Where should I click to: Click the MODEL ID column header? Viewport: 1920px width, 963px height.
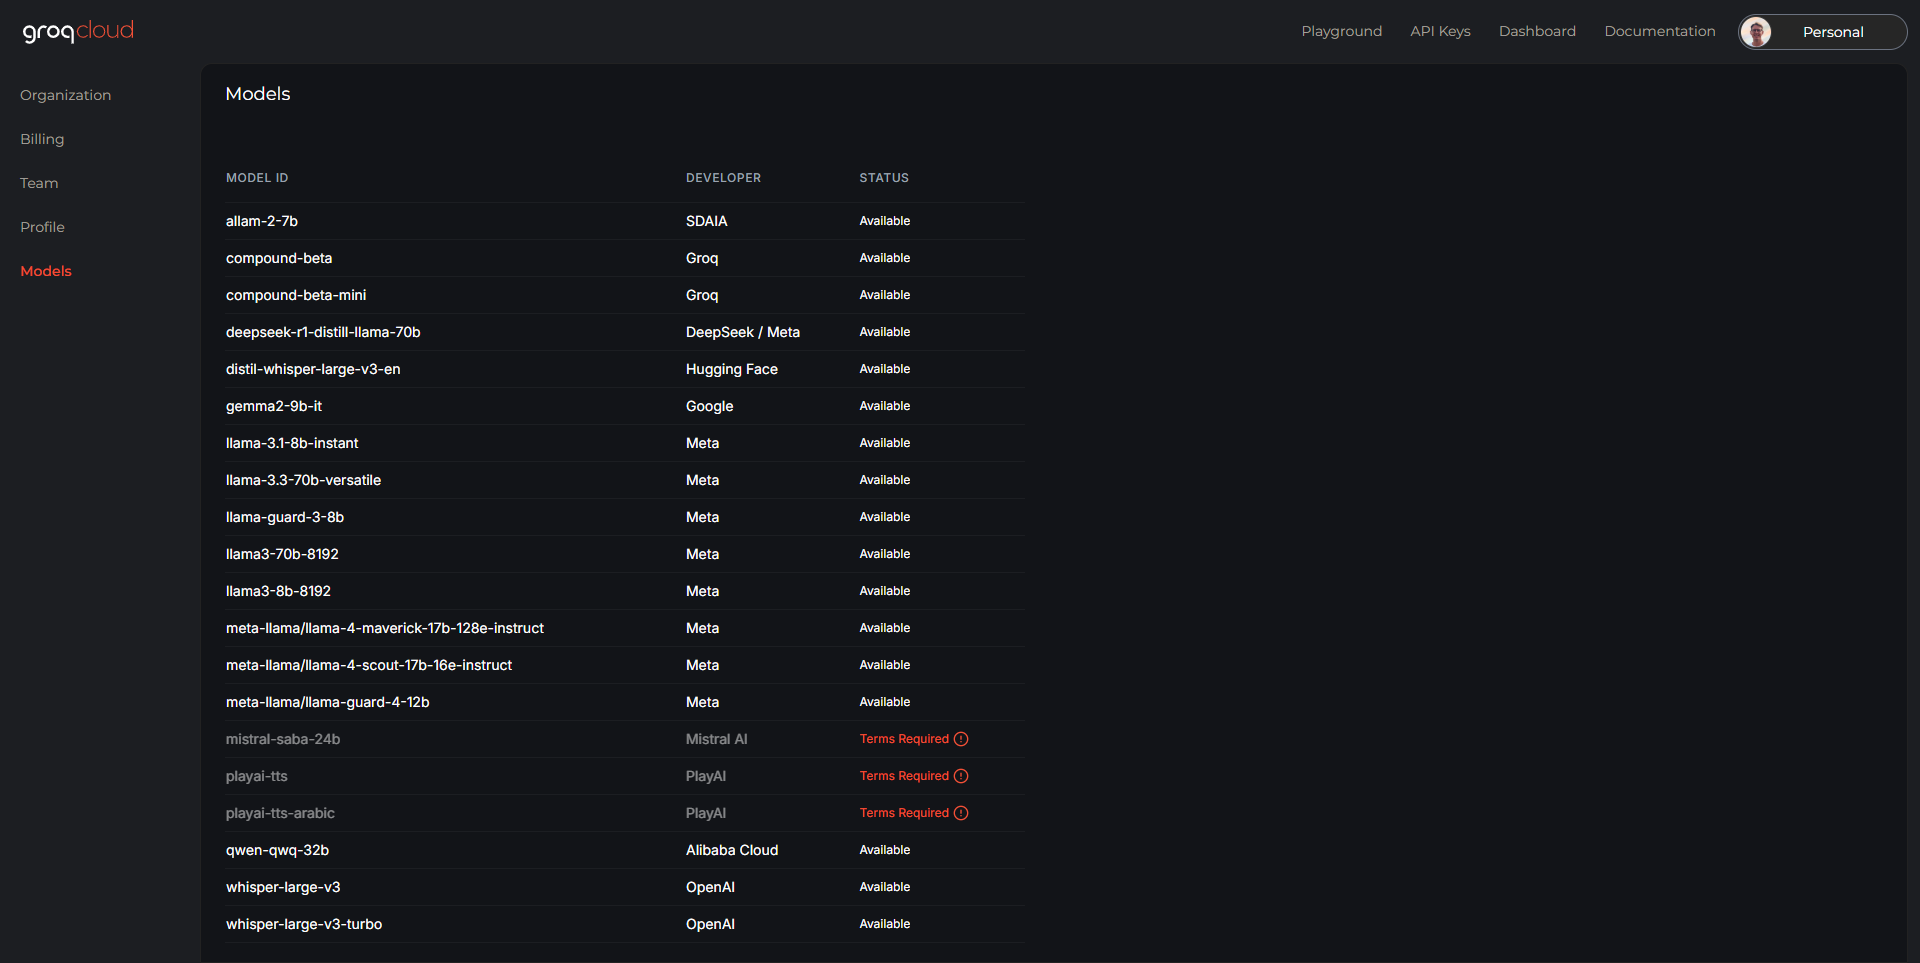pos(257,178)
